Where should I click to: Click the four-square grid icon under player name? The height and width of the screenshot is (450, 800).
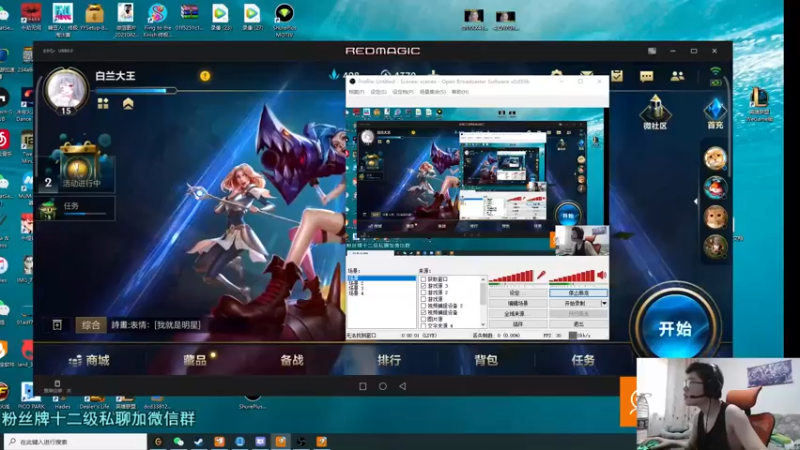103,104
